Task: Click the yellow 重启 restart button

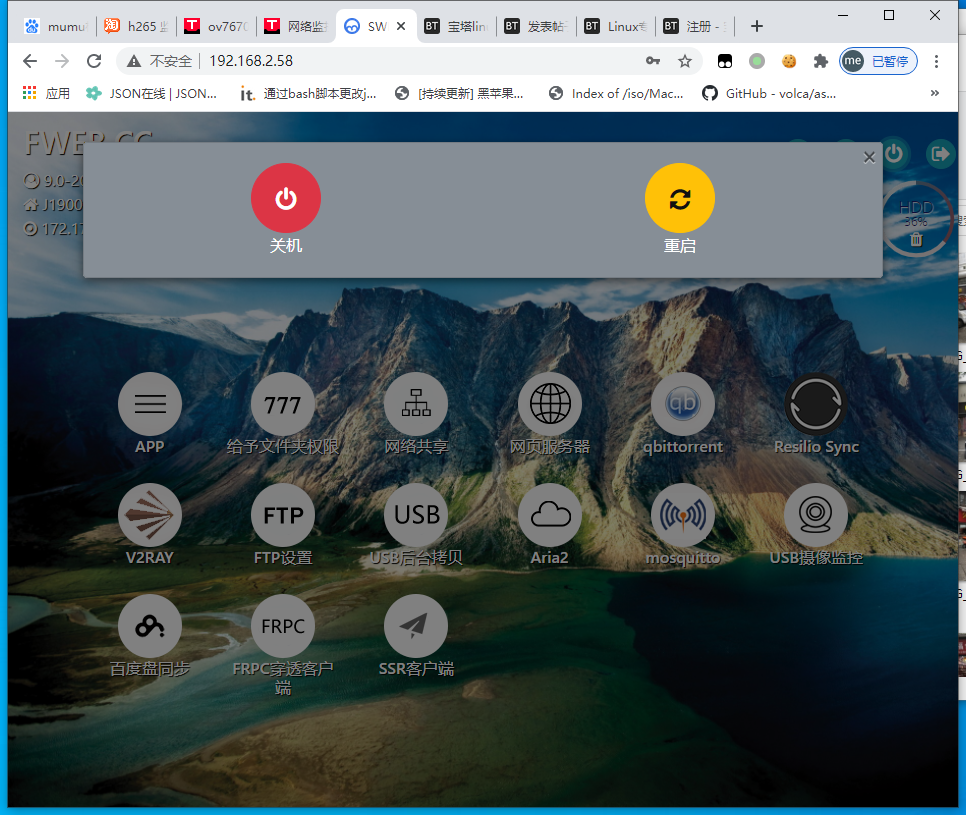Action: (679, 198)
